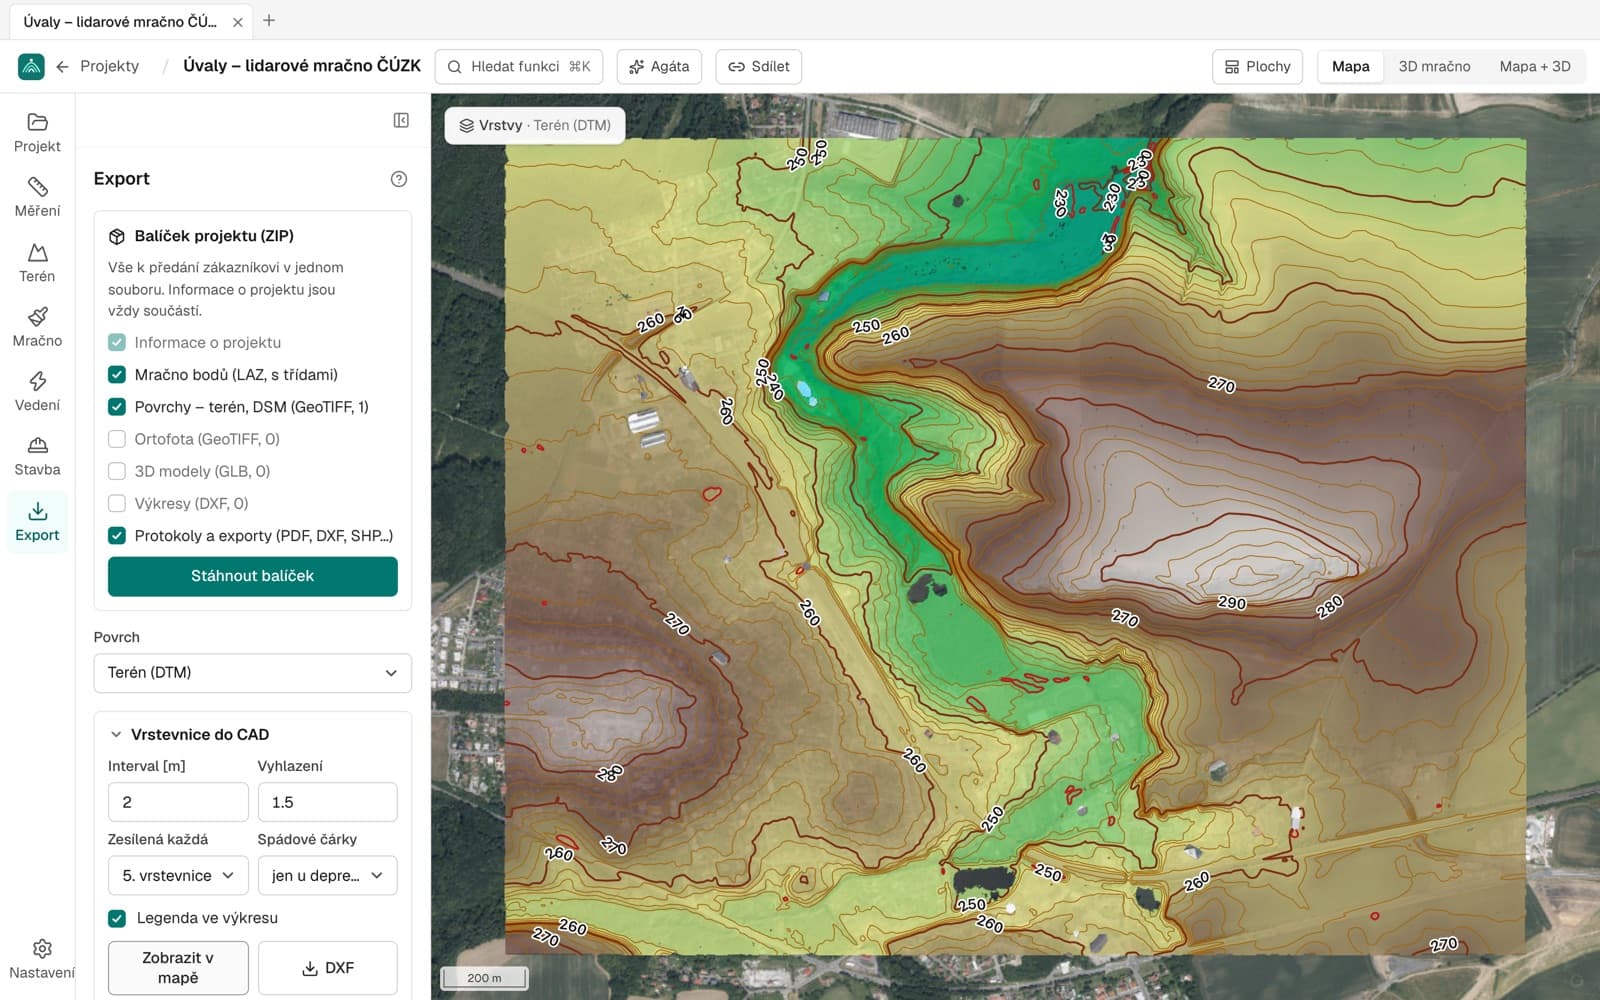This screenshot has height=1000, width=1600.
Task: Open Export help question mark icon
Action: pyautogui.click(x=399, y=179)
